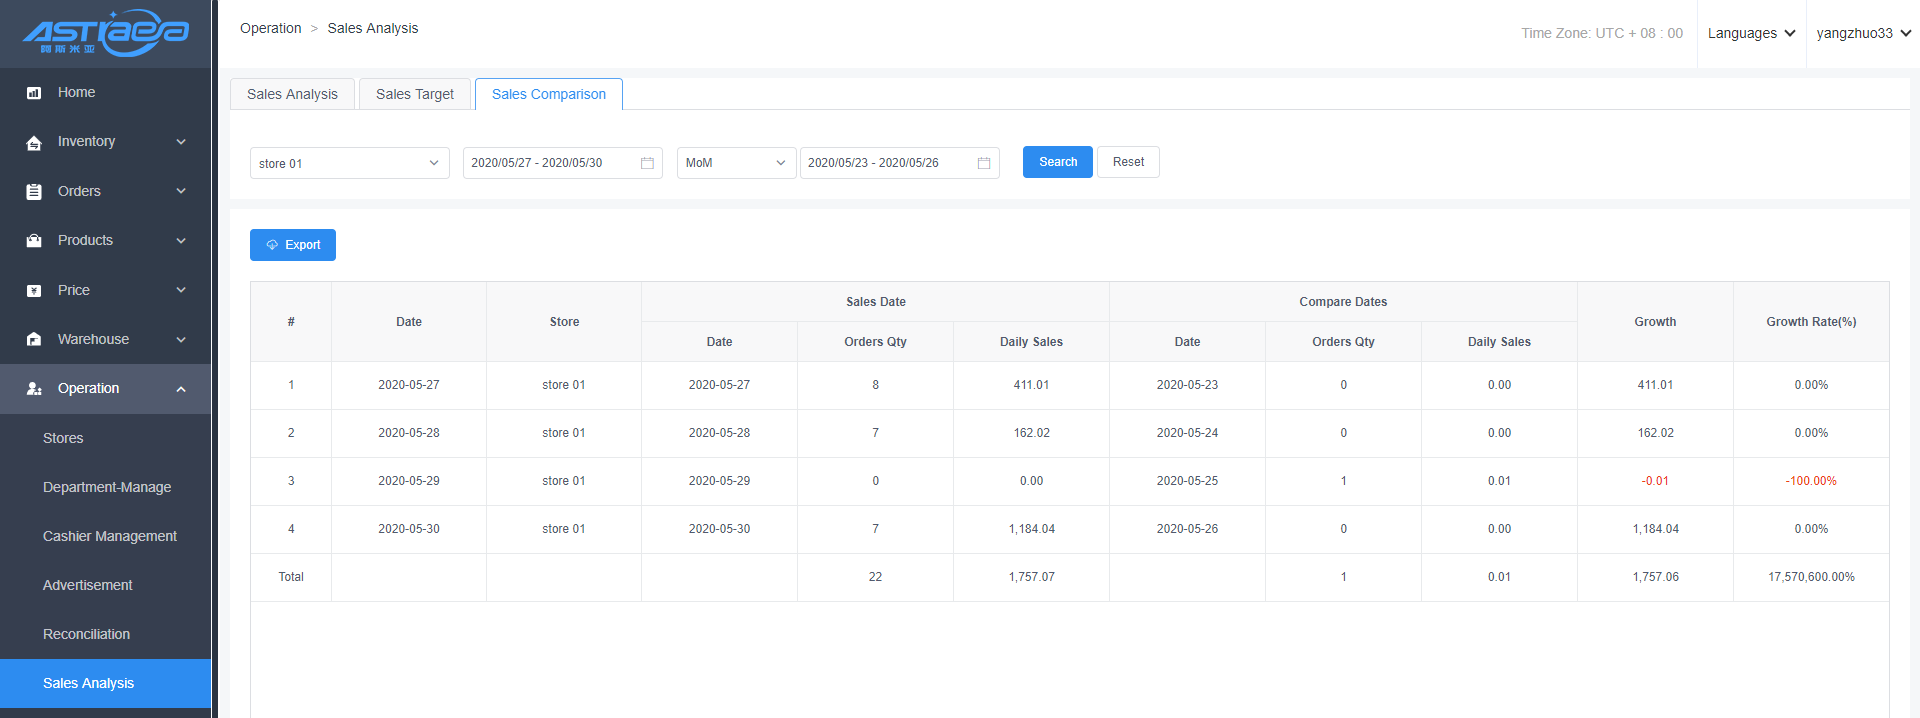Click the Price tag icon
1920x718 pixels.
coord(34,291)
